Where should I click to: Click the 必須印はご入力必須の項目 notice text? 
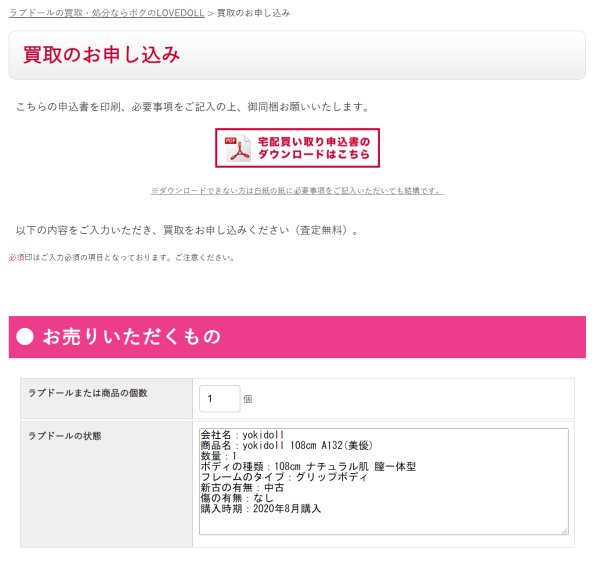[x=121, y=258]
